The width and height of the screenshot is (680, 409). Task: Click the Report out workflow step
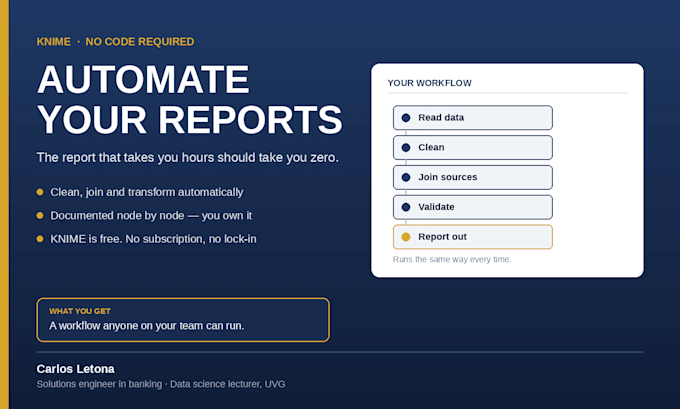pyautogui.click(x=473, y=237)
